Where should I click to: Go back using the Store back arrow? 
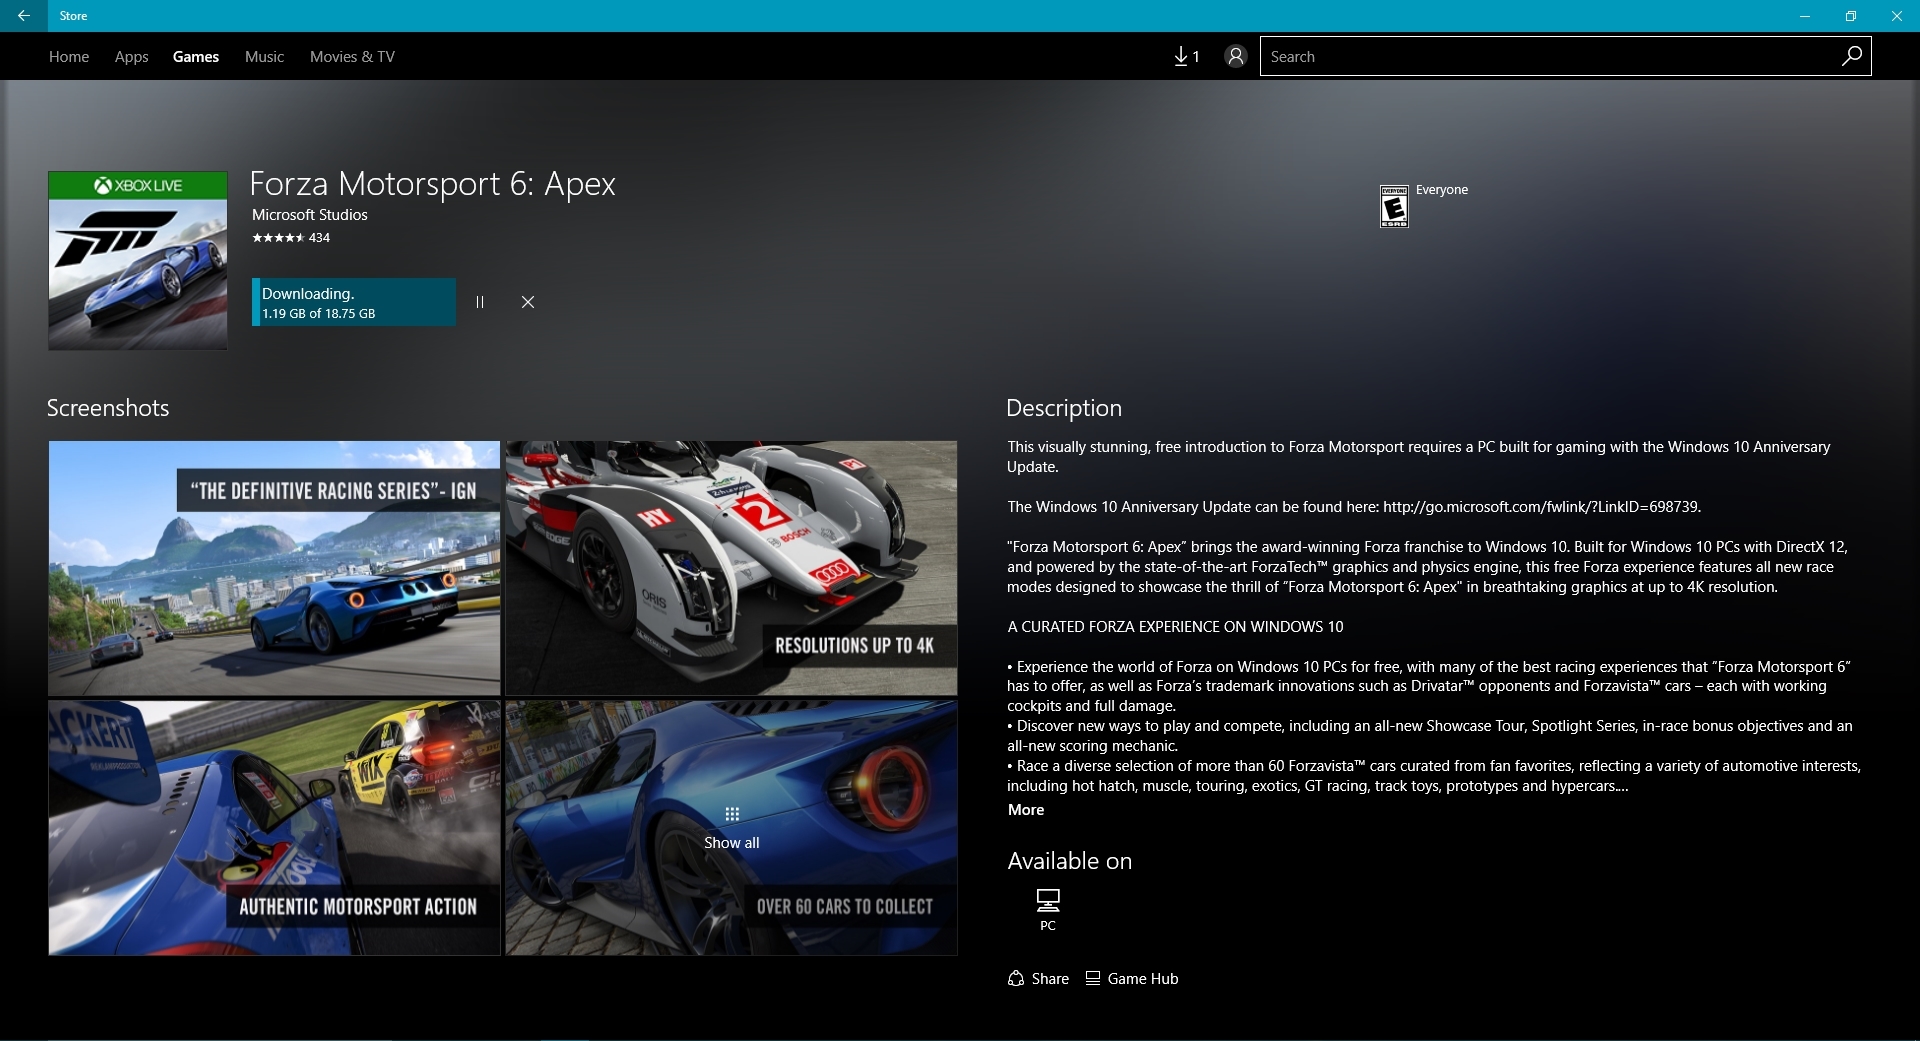click(23, 16)
